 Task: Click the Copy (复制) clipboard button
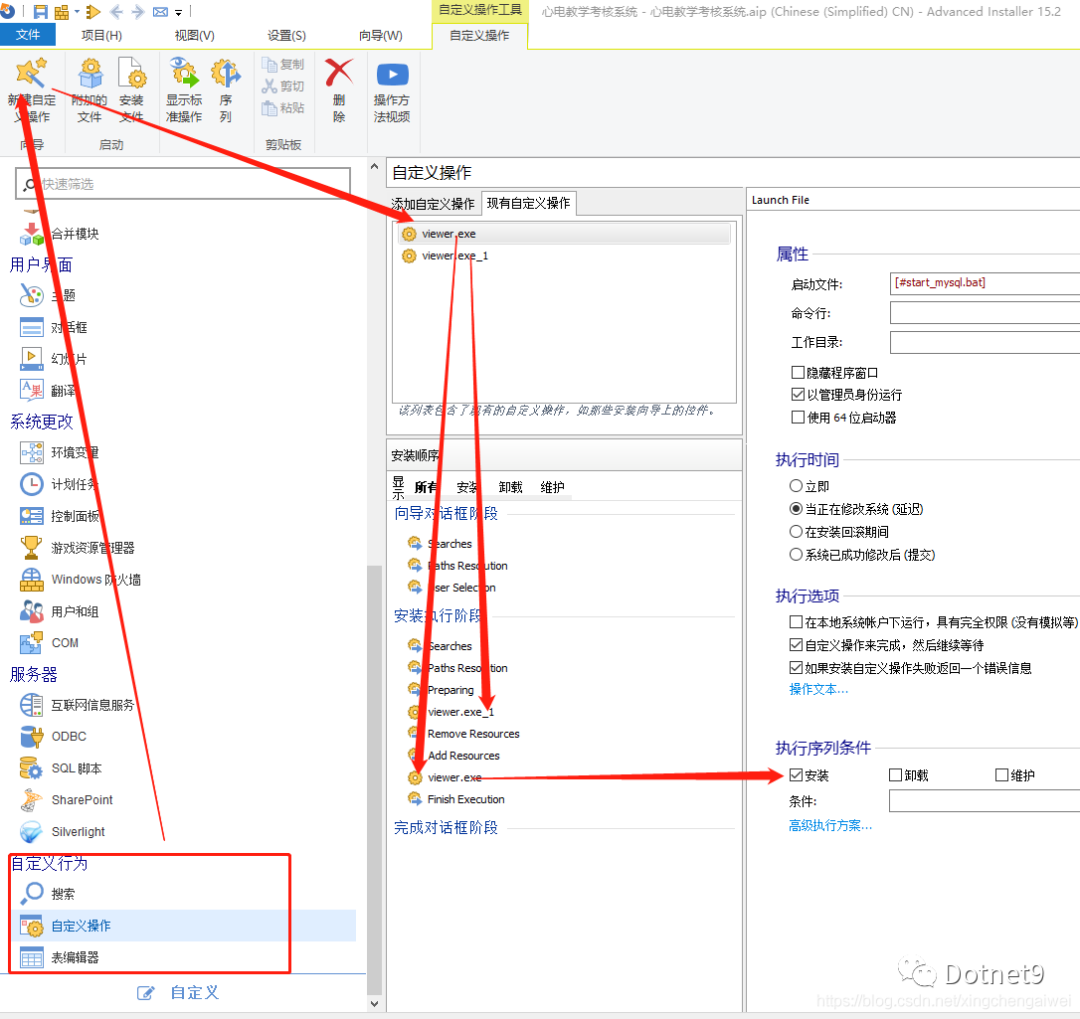pyautogui.click(x=283, y=64)
